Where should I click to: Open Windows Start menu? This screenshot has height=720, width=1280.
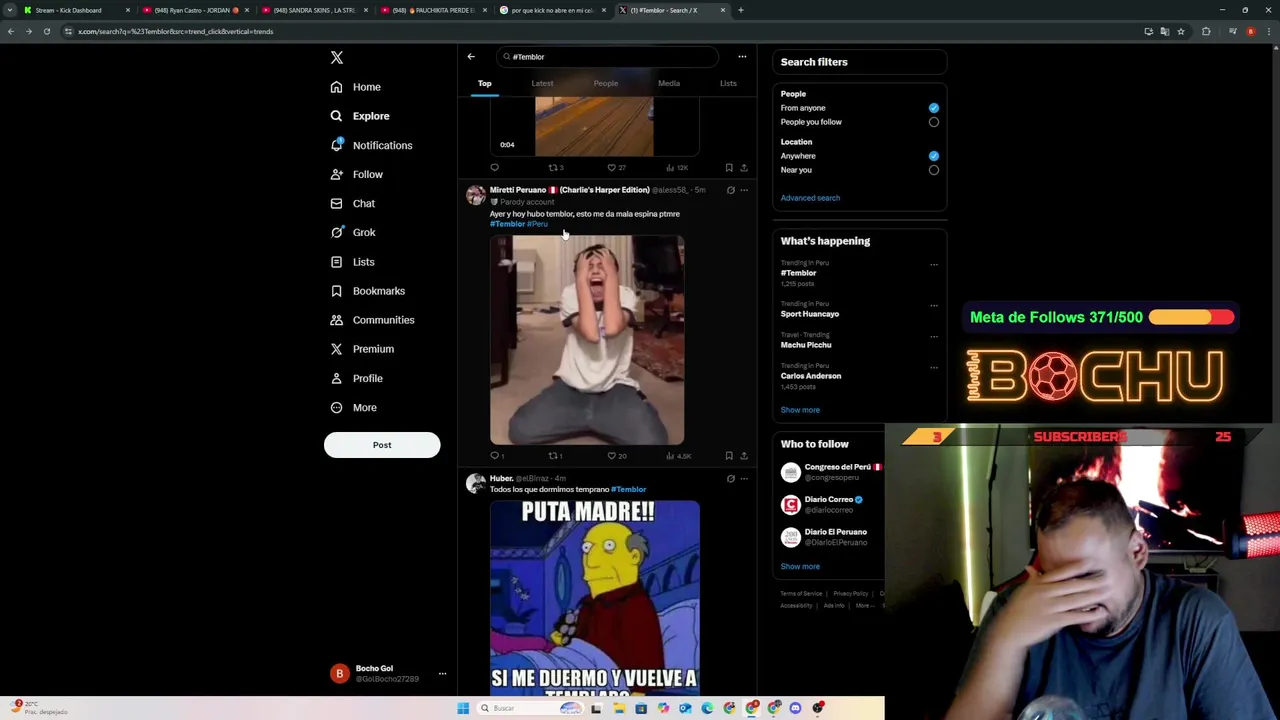[463, 708]
